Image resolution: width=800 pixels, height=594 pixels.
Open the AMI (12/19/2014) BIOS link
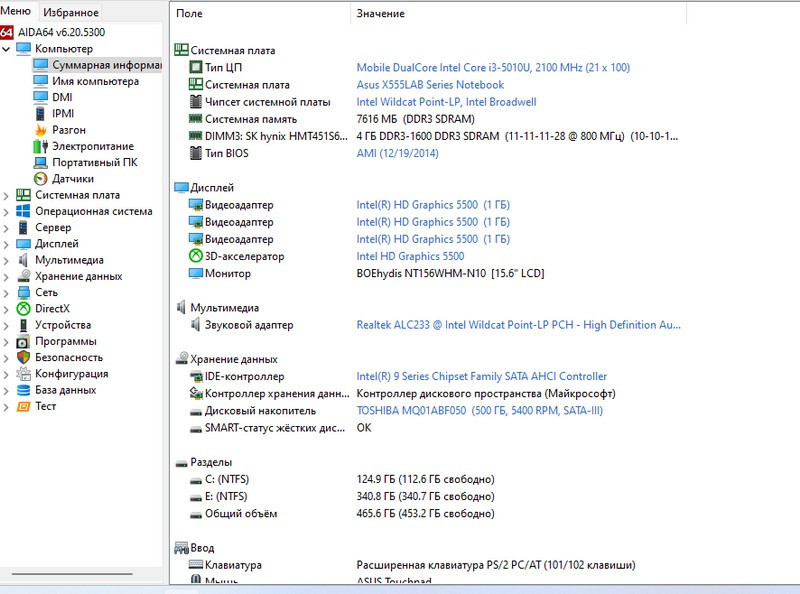click(397, 153)
